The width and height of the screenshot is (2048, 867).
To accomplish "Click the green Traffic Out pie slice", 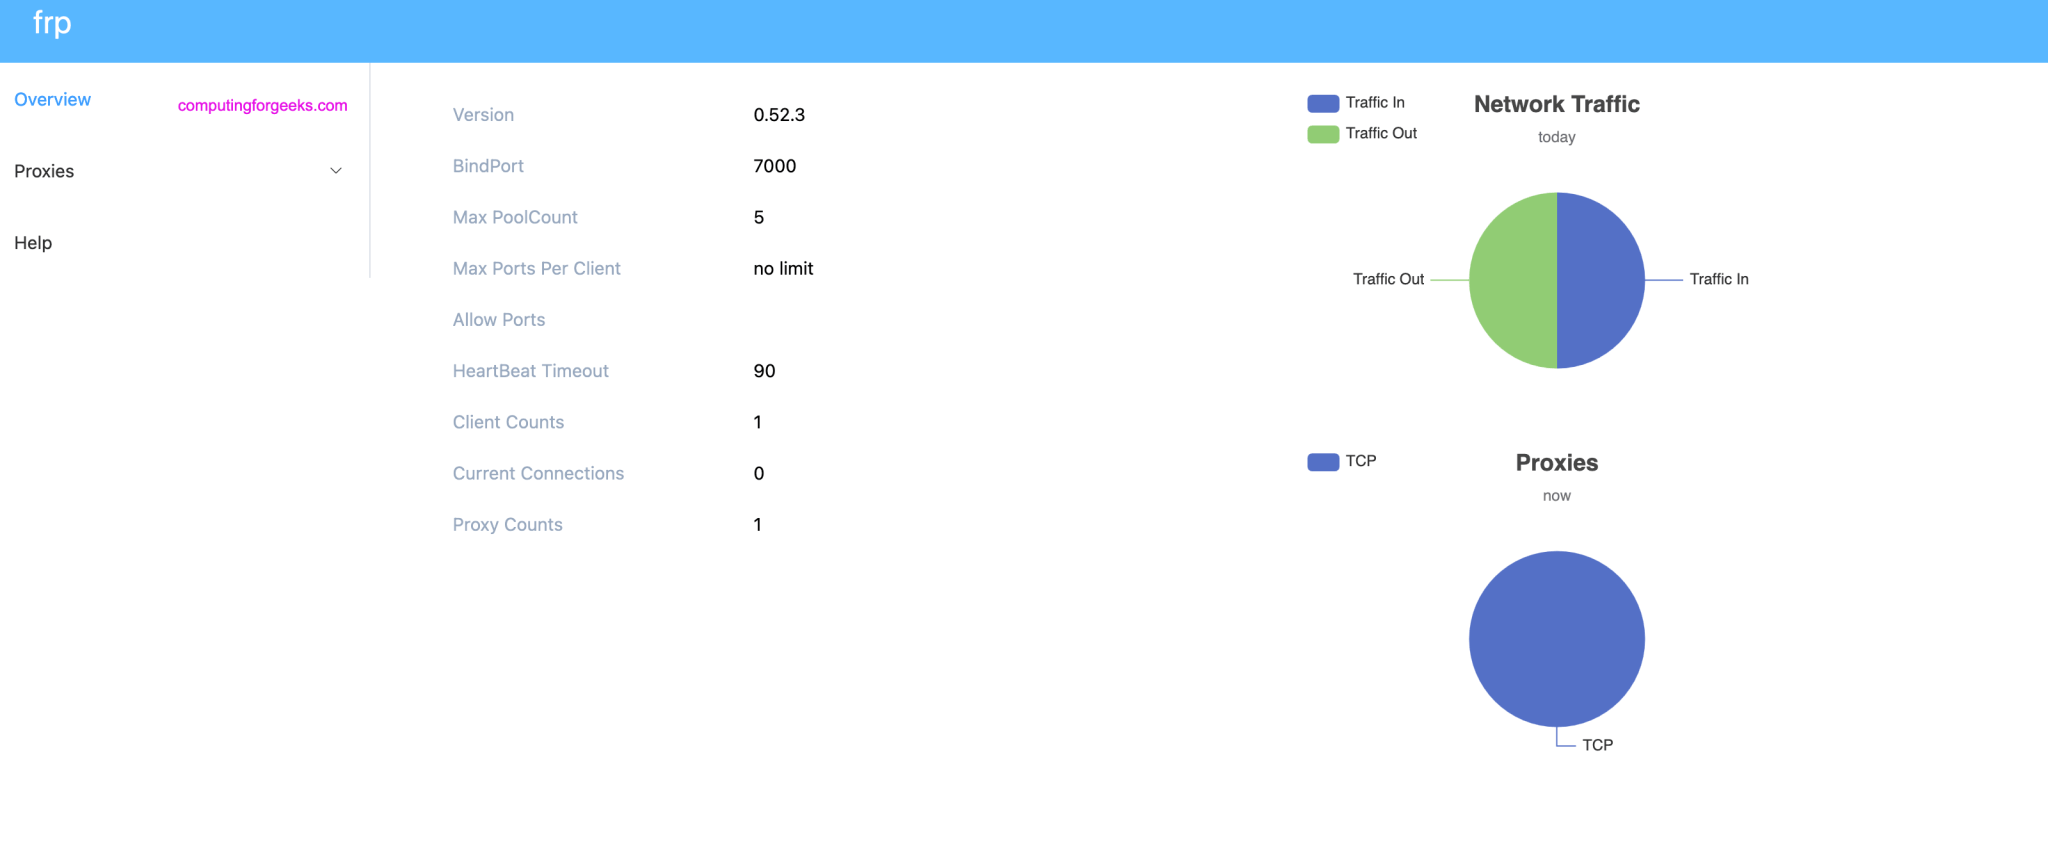I will tap(1512, 280).
